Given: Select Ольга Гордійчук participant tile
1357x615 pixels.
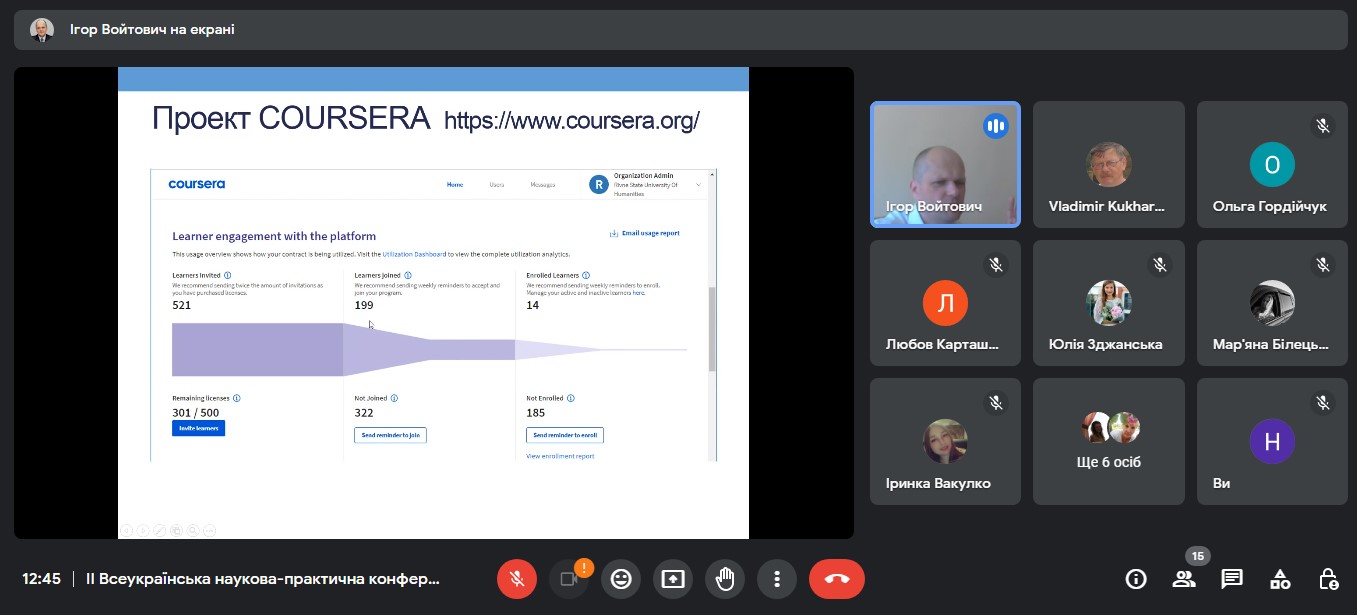Looking at the screenshot, I should pyautogui.click(x=1272, y=165).
